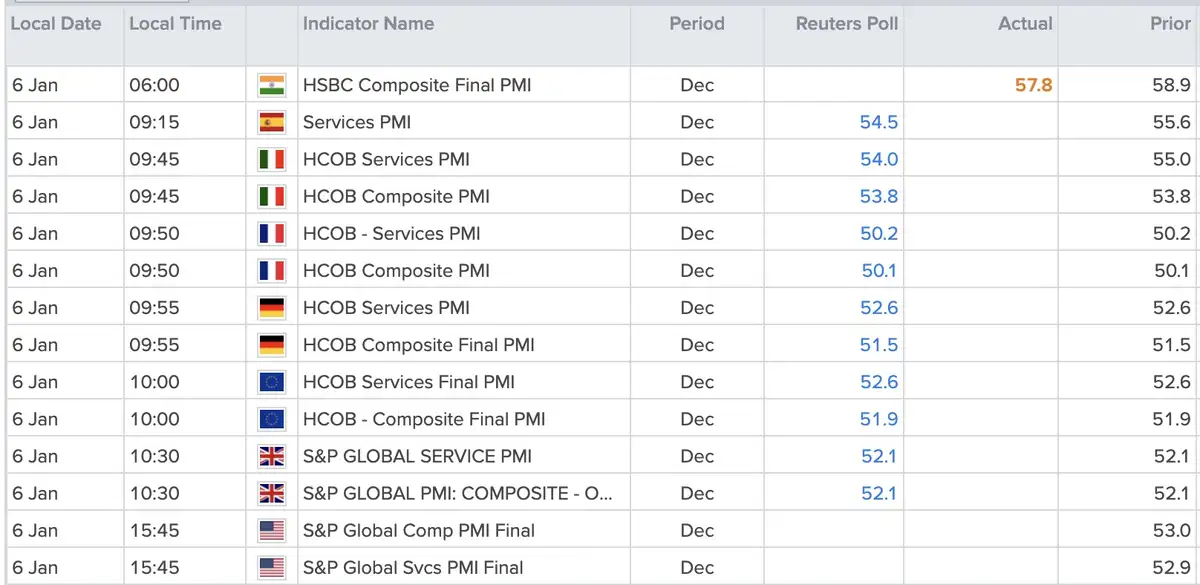Click the prior value 53.0
Viewport: 1200px width, 585px height.
click(1171, 529)
